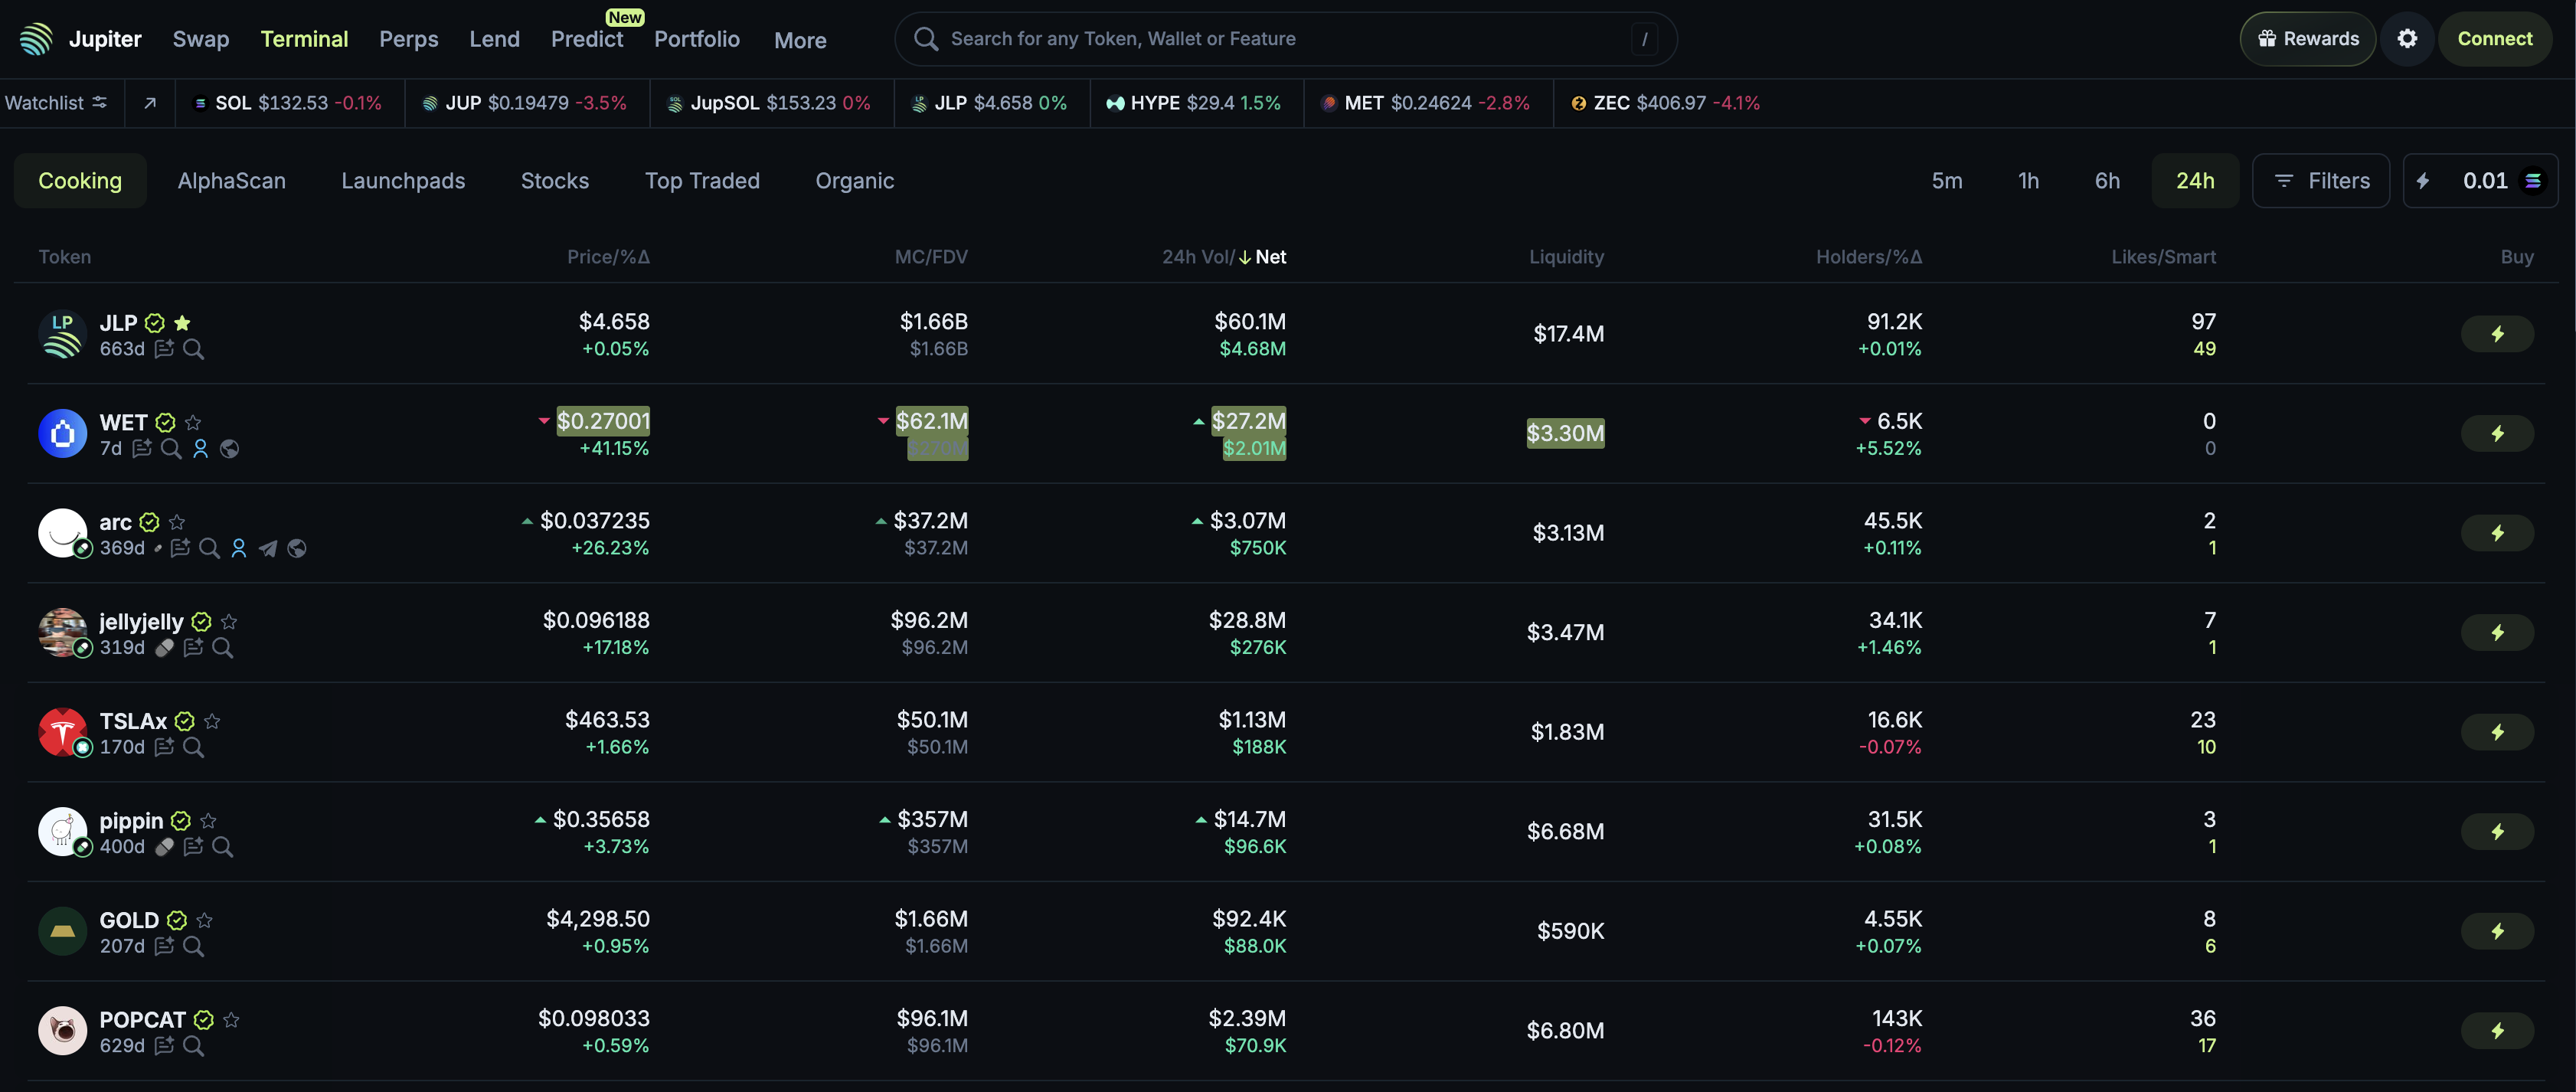Click the Connect wallet button
The width and height of the screenshot is (2576, 1092).
[2494, 39]
